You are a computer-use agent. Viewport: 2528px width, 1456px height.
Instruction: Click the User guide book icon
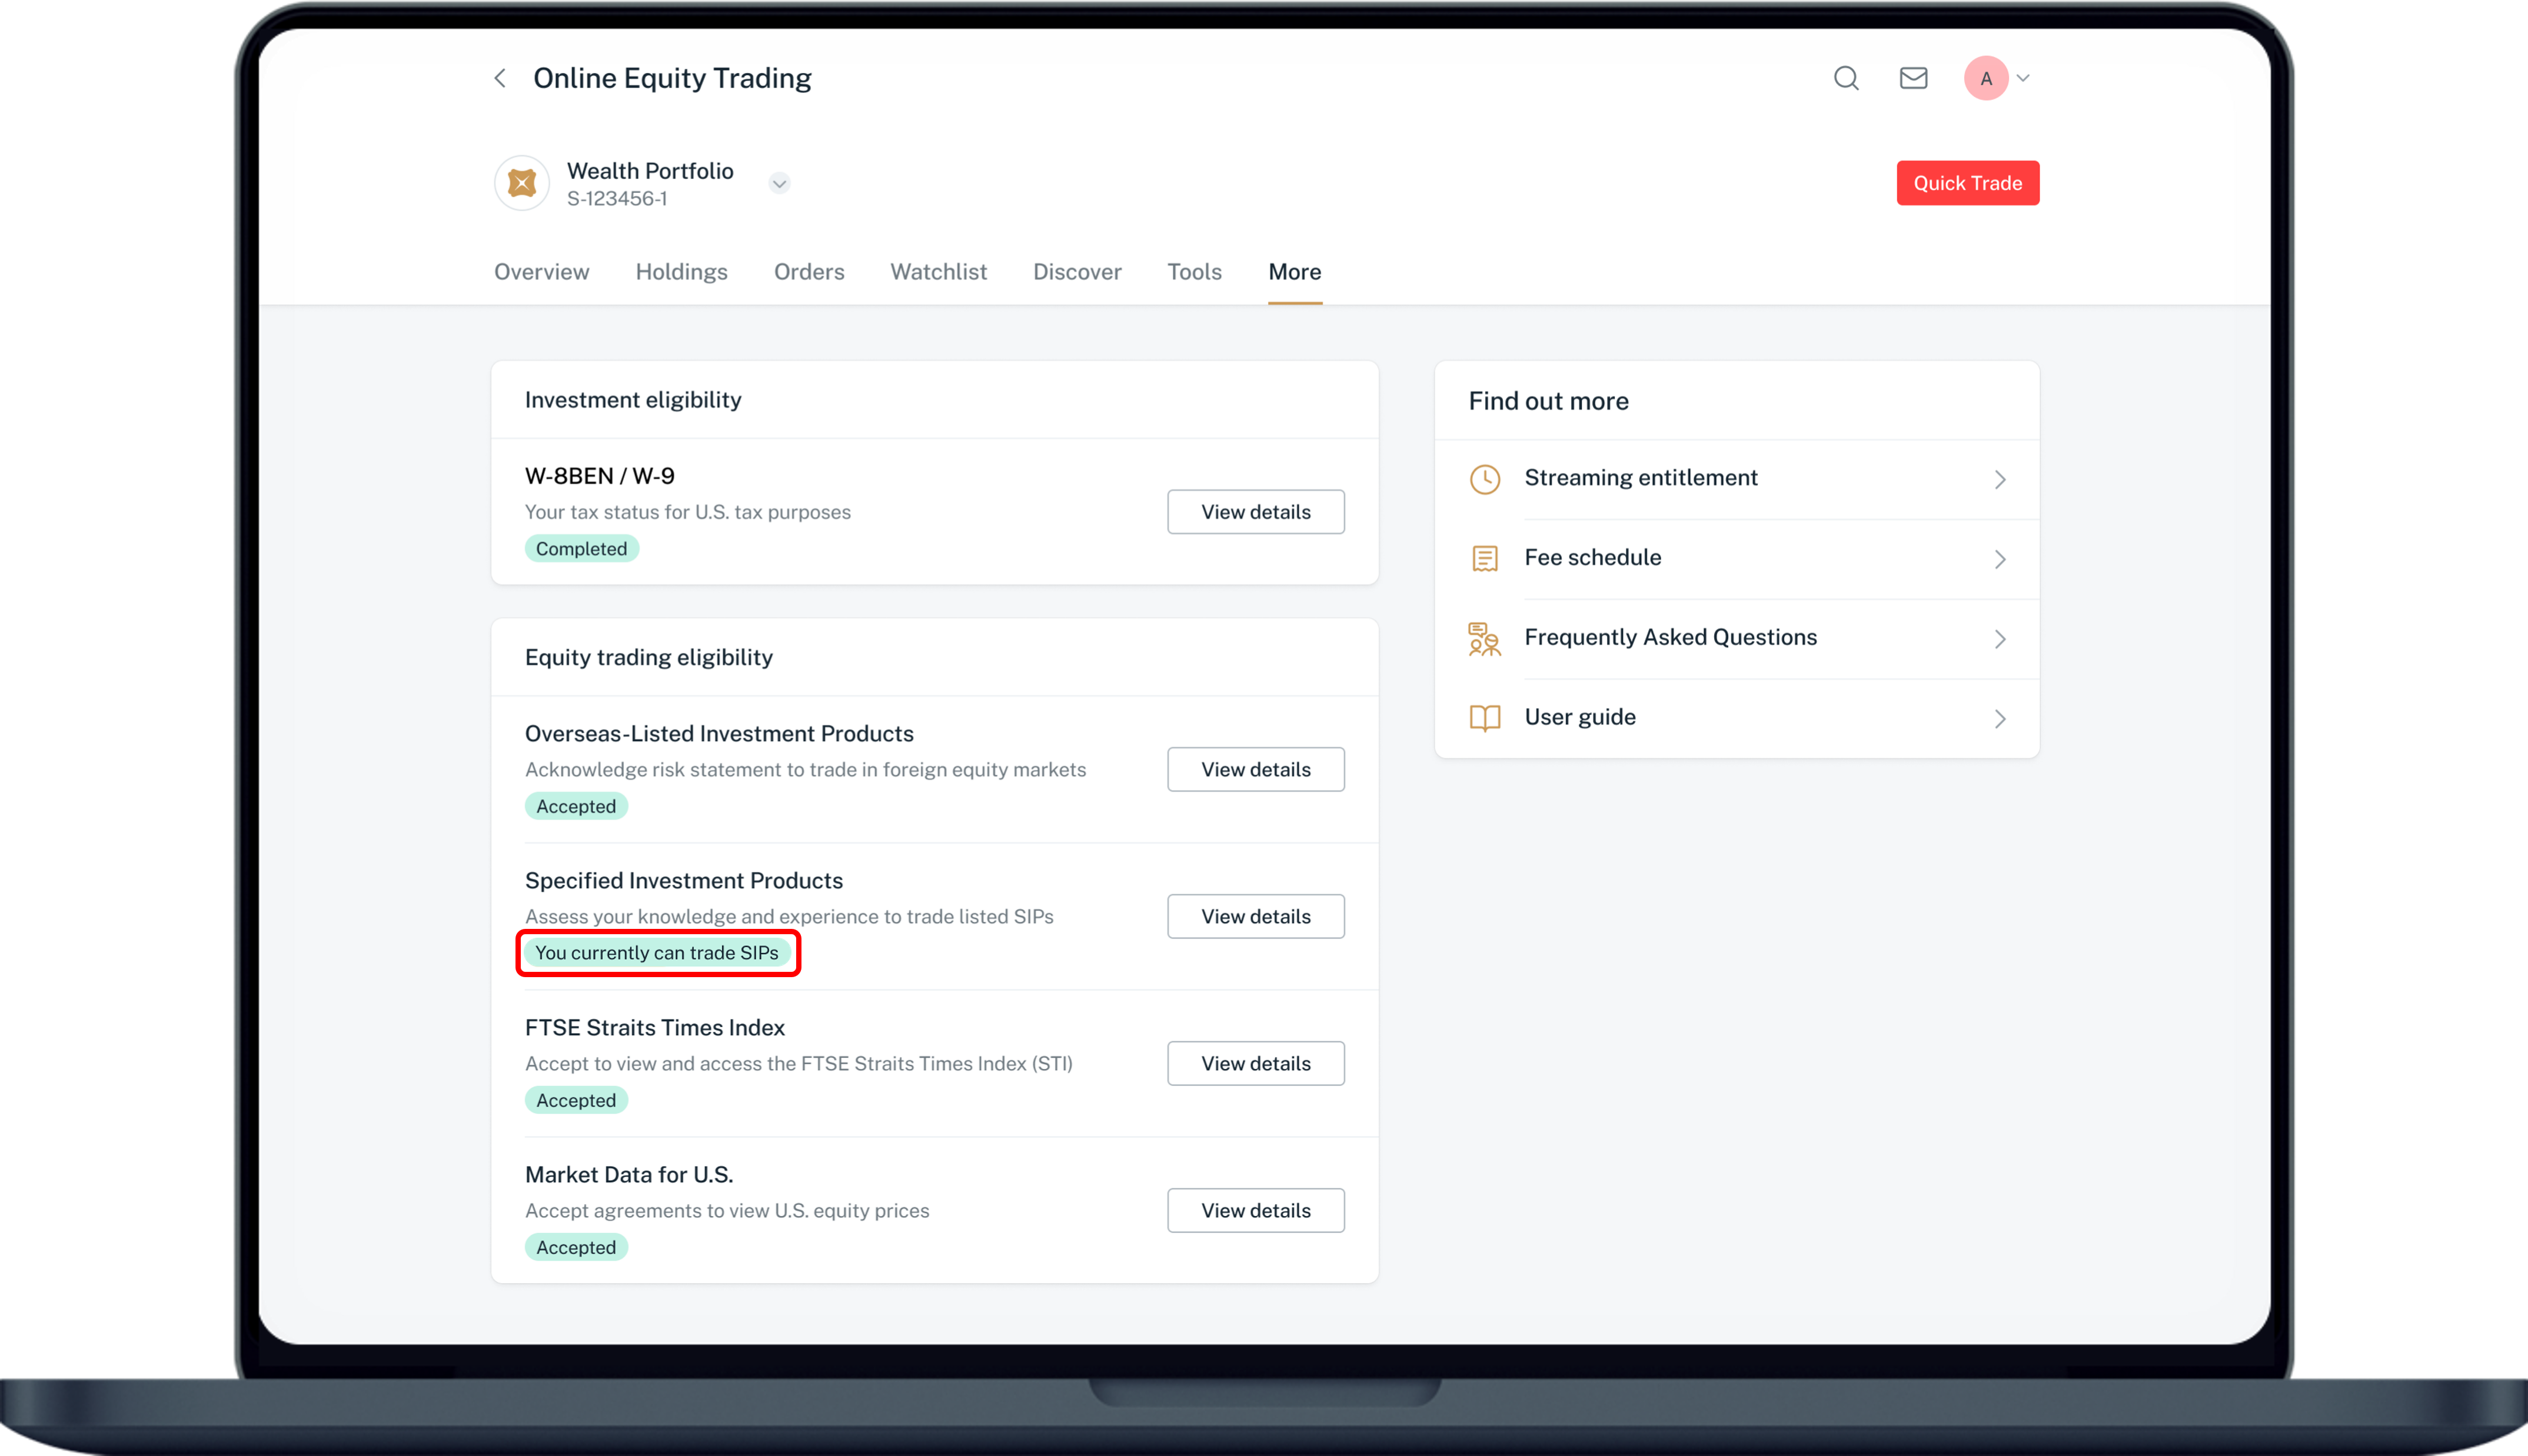pos(1484,718)
